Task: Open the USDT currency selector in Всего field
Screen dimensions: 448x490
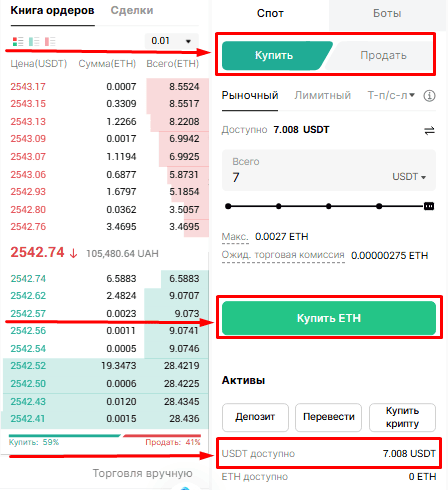Action: click(409, 177)
